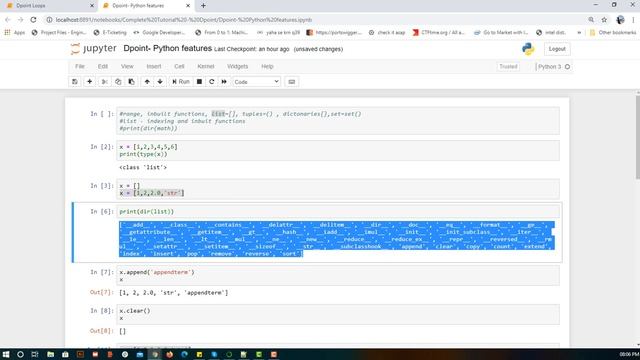
Task: Reload the current page
Action: 33,20
